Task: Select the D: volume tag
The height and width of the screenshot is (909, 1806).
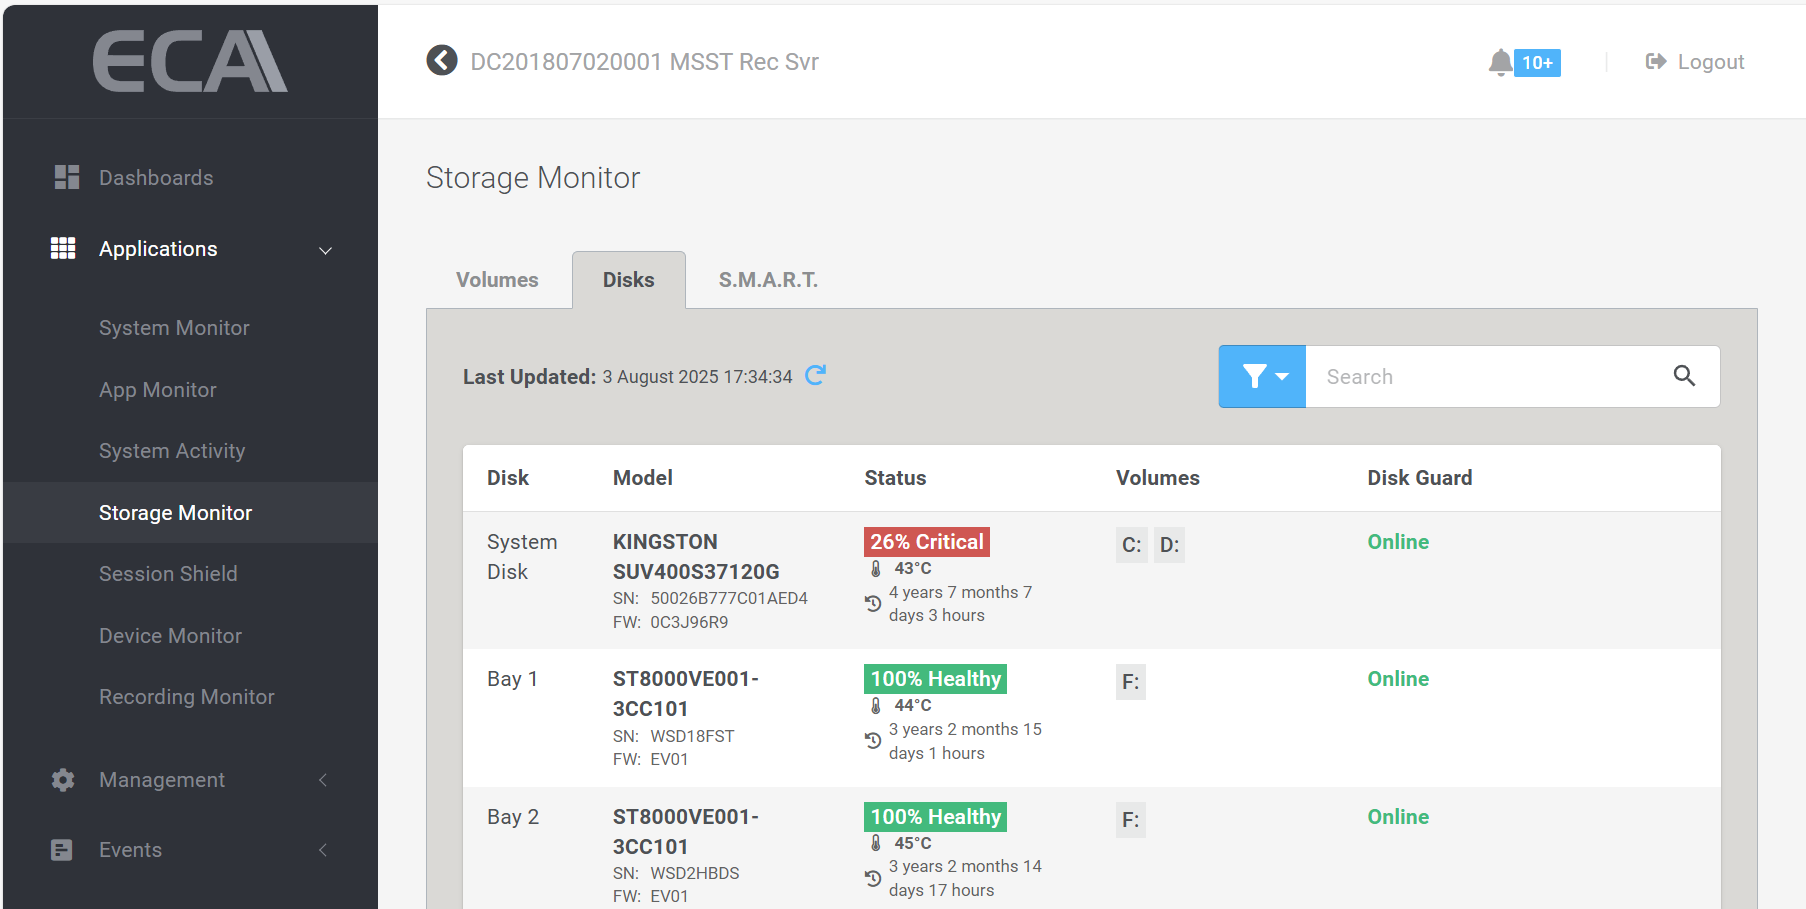Action: (x=1169, y=545)
